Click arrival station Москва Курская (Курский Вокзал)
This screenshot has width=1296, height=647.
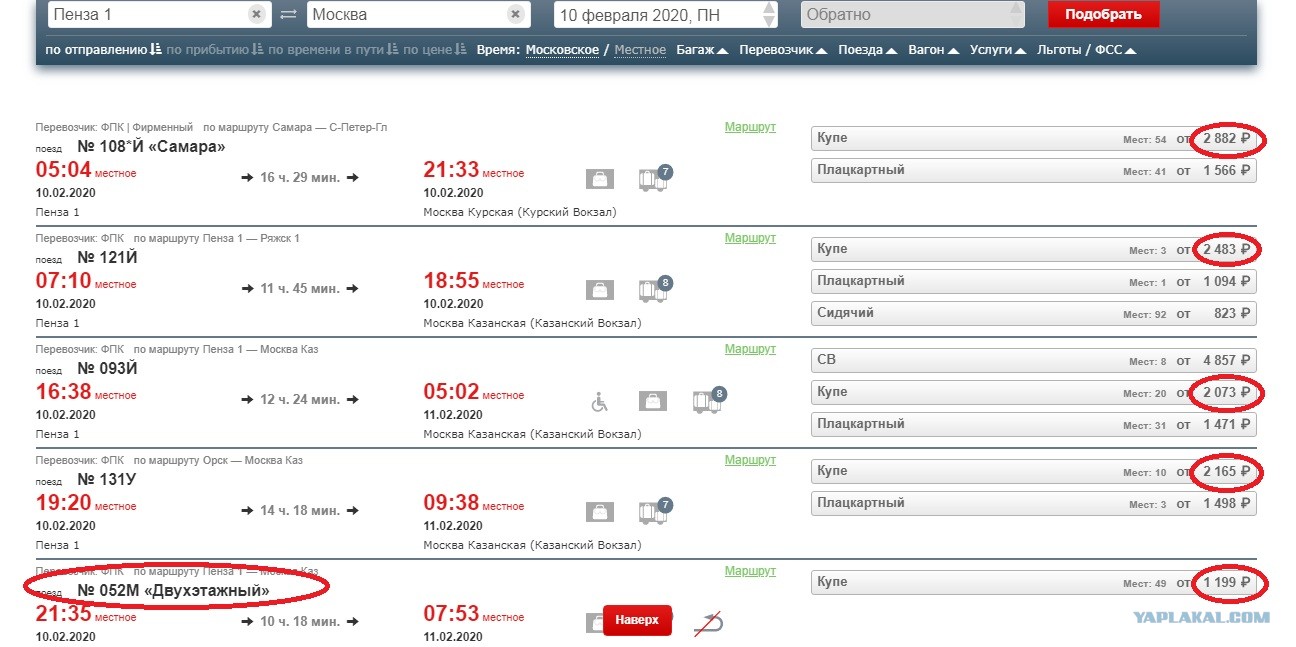(520, 212)
